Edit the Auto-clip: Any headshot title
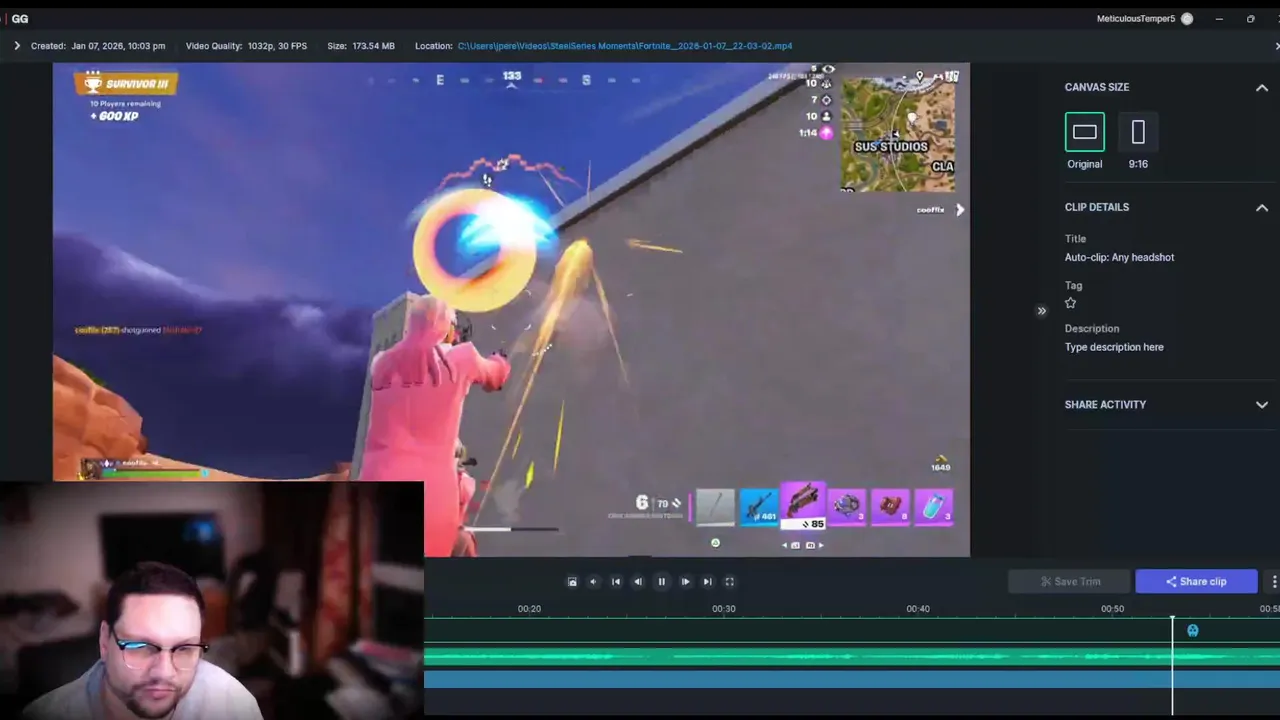Screen dimensions: 1280x720 (1119, 257)
